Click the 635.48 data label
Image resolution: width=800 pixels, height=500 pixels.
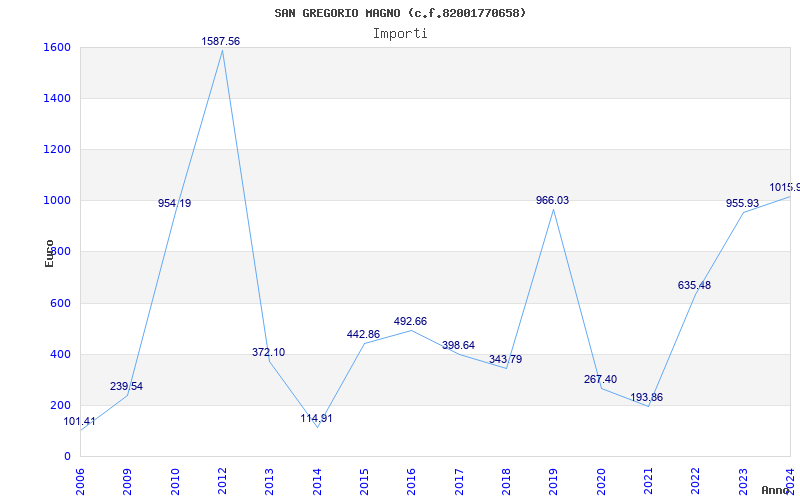coord(694,285)
